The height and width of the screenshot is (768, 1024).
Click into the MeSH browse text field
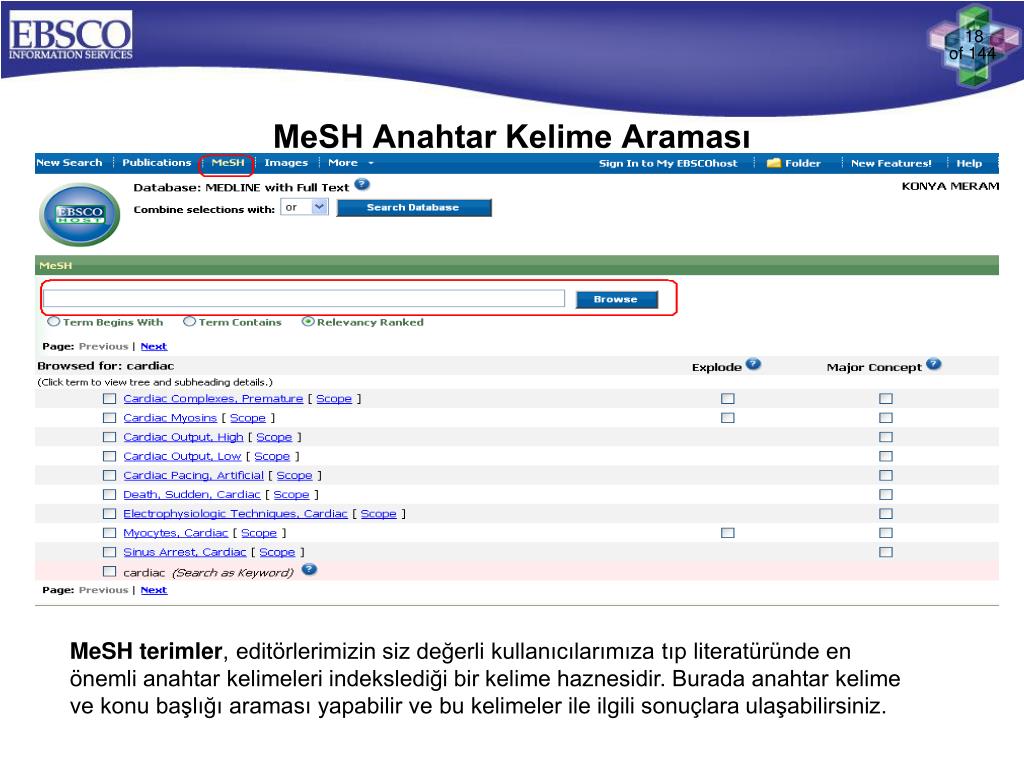[304, 298]
